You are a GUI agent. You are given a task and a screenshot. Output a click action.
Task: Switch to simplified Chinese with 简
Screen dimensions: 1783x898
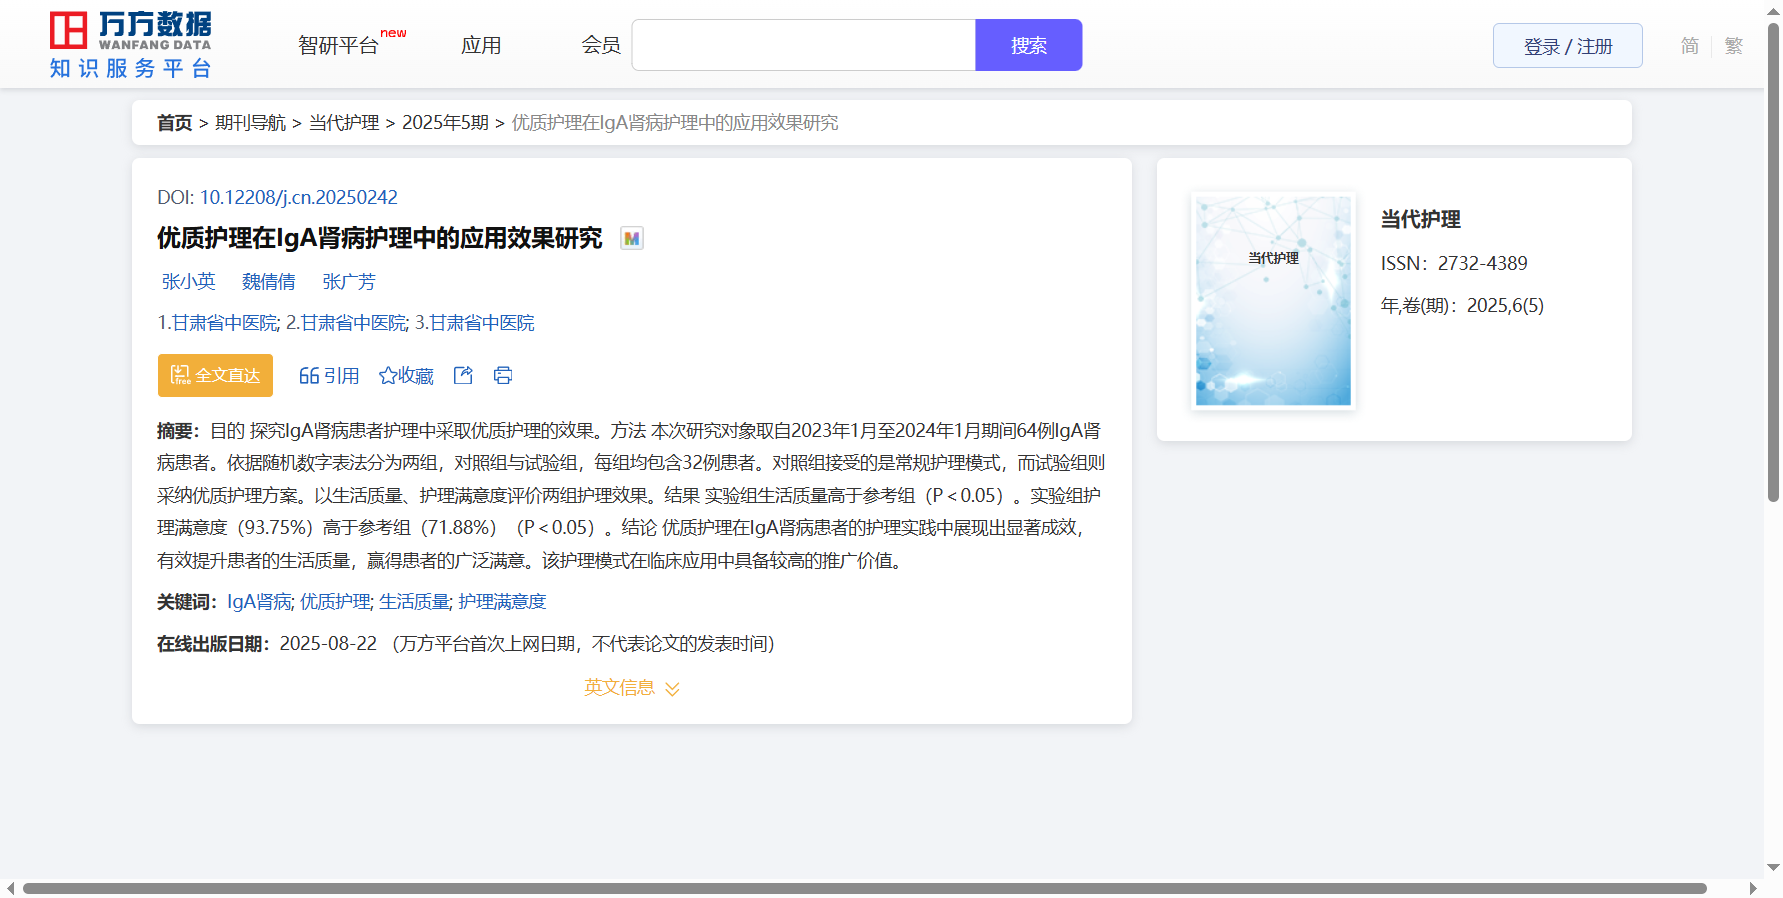(x=1689, y=46)
